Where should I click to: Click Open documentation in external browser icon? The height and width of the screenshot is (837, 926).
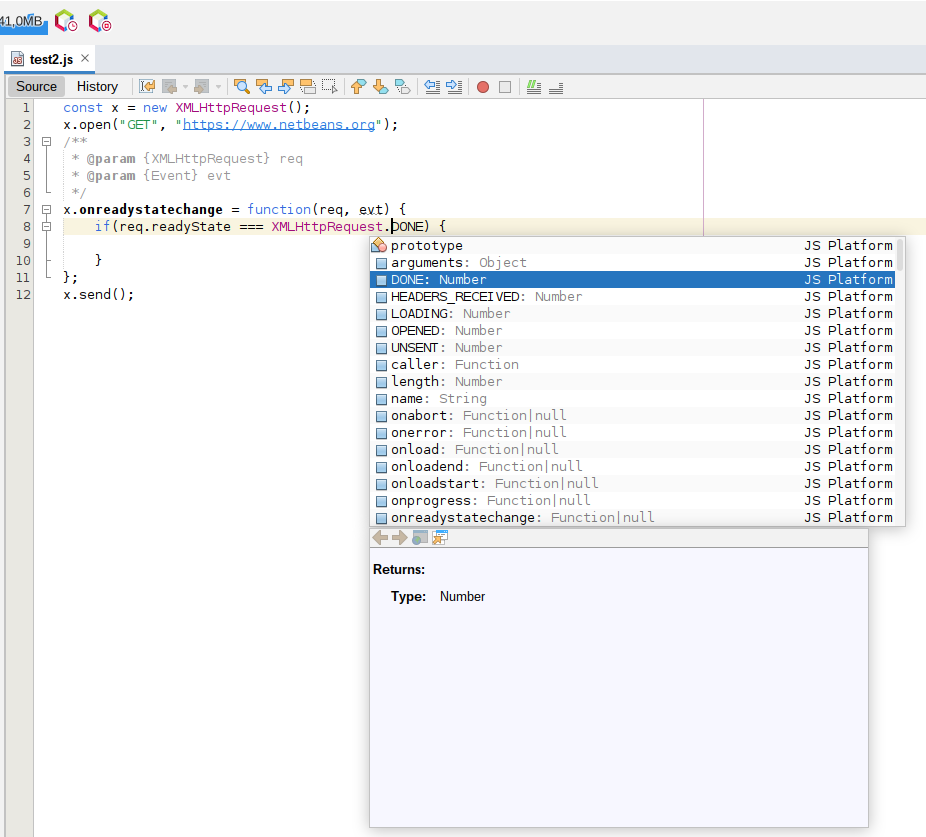click(420, 538)
